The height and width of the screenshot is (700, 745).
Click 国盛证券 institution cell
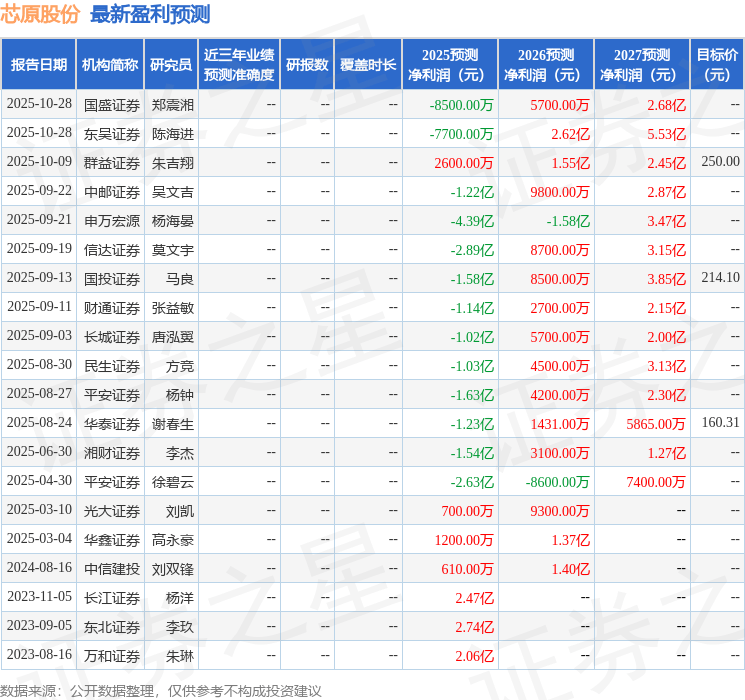tap(112, 105)
